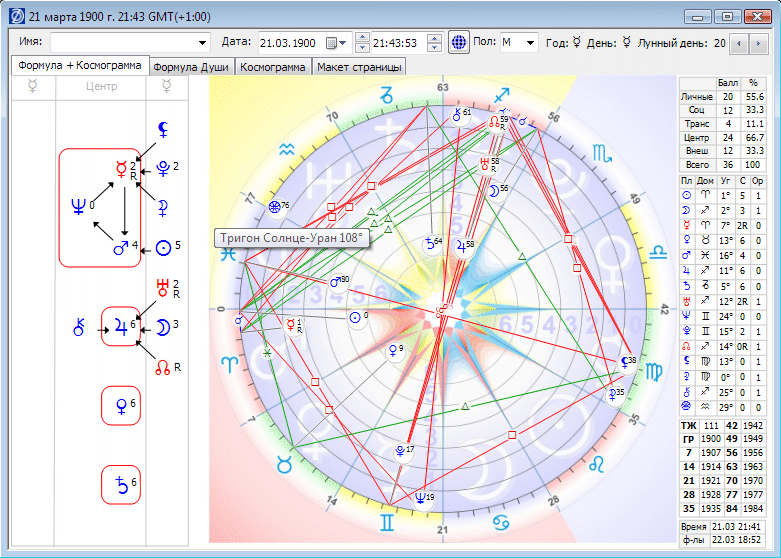Select the Макет страницы tab
The height and width of the screenshot is (558, 781).
359,67
